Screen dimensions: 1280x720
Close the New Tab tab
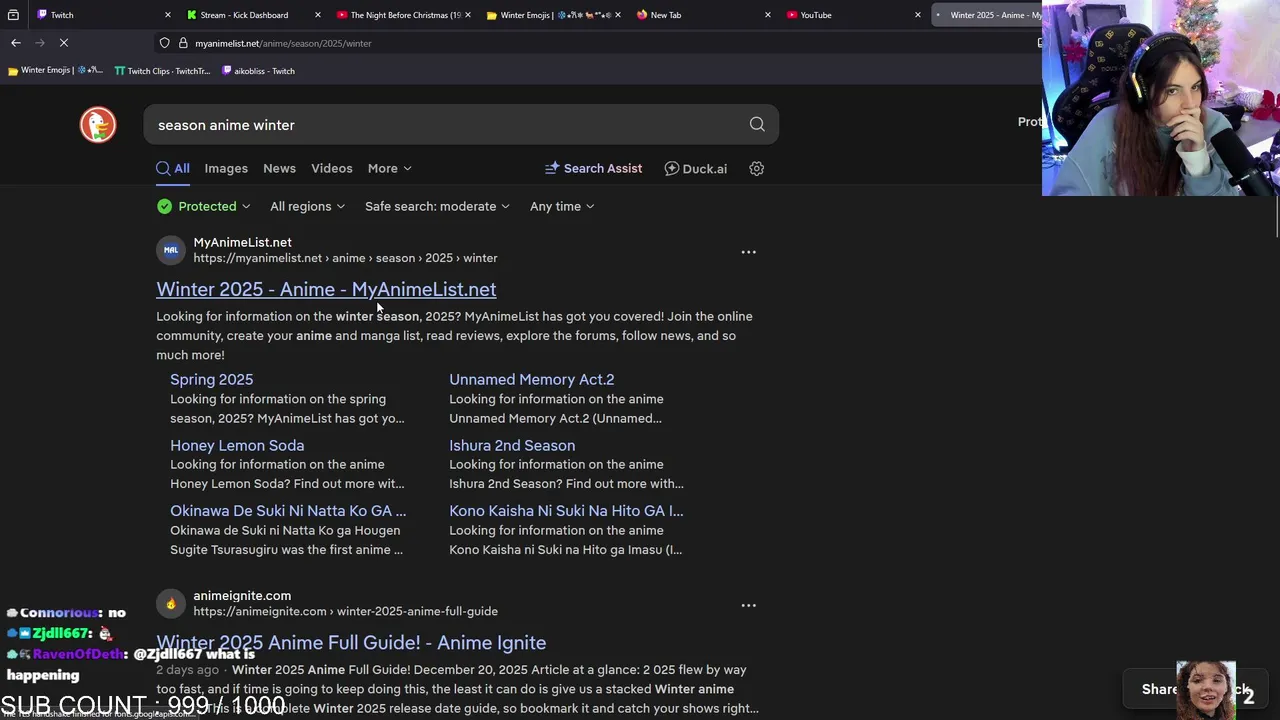click(768, 15)
